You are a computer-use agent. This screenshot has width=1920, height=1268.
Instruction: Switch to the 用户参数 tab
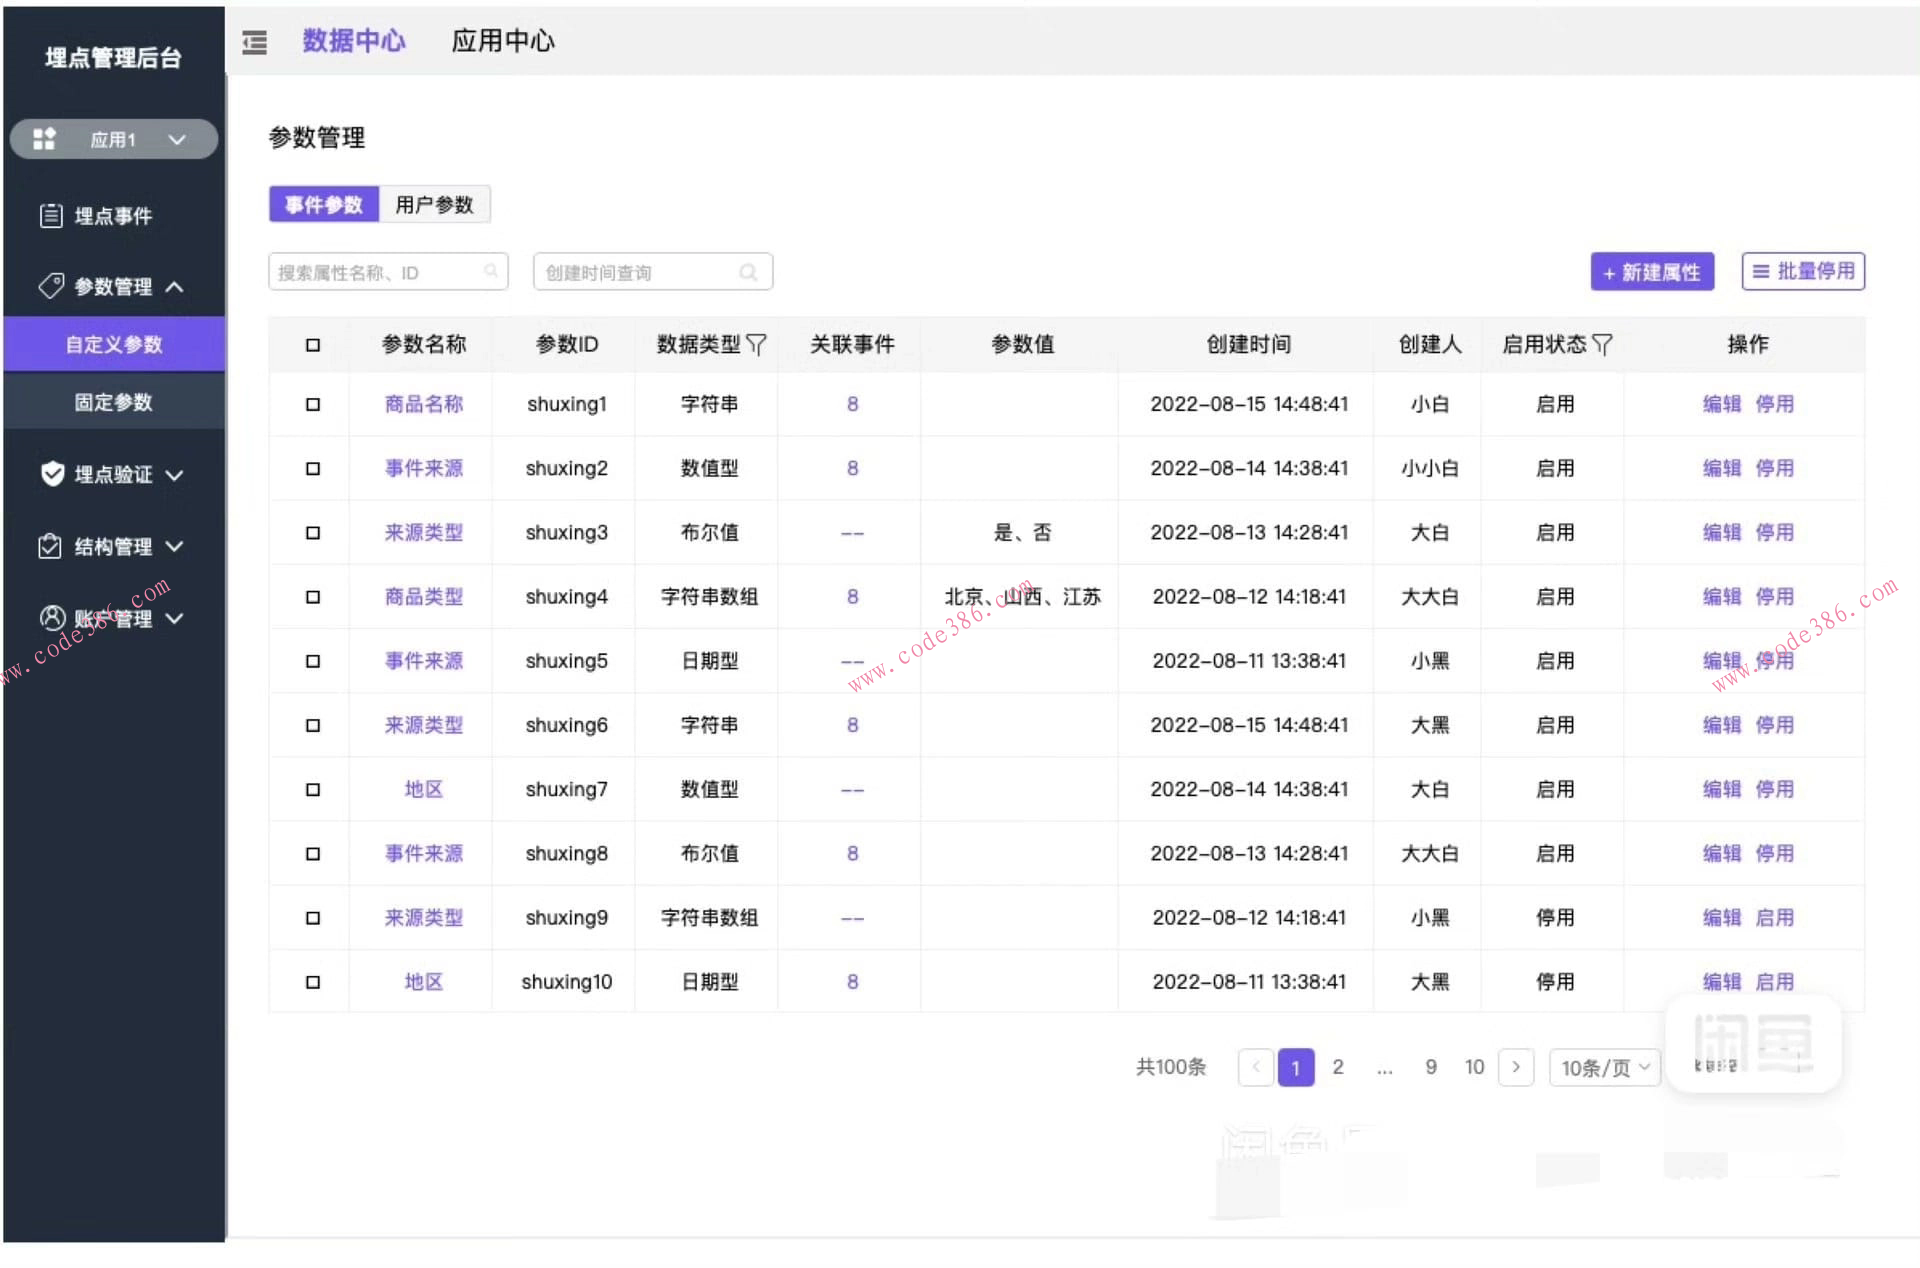coord(434,204)
